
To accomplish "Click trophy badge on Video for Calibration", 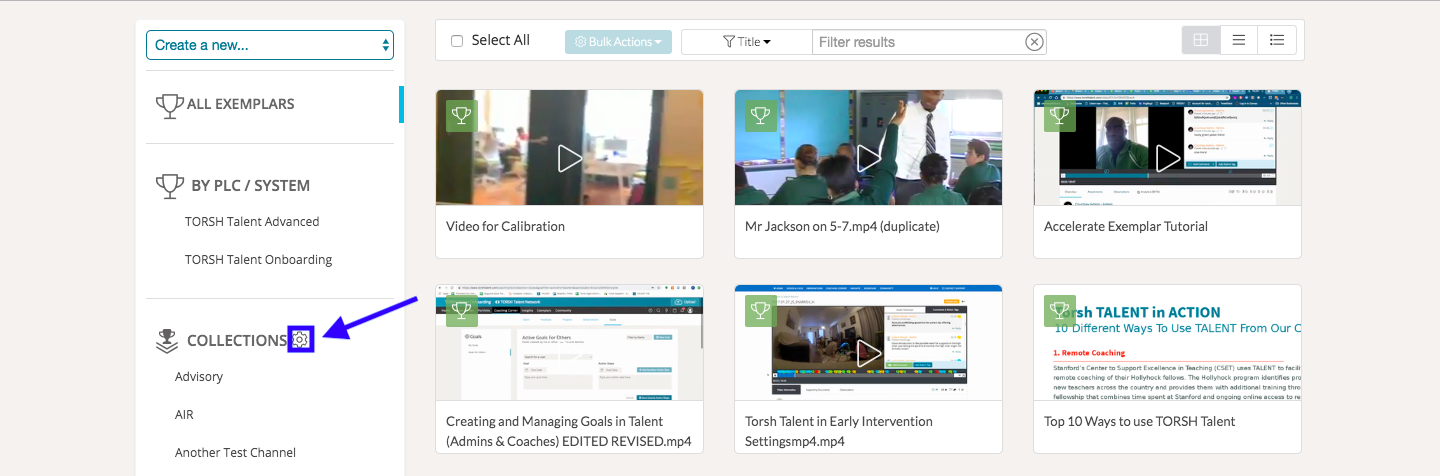I will [461, 116].
